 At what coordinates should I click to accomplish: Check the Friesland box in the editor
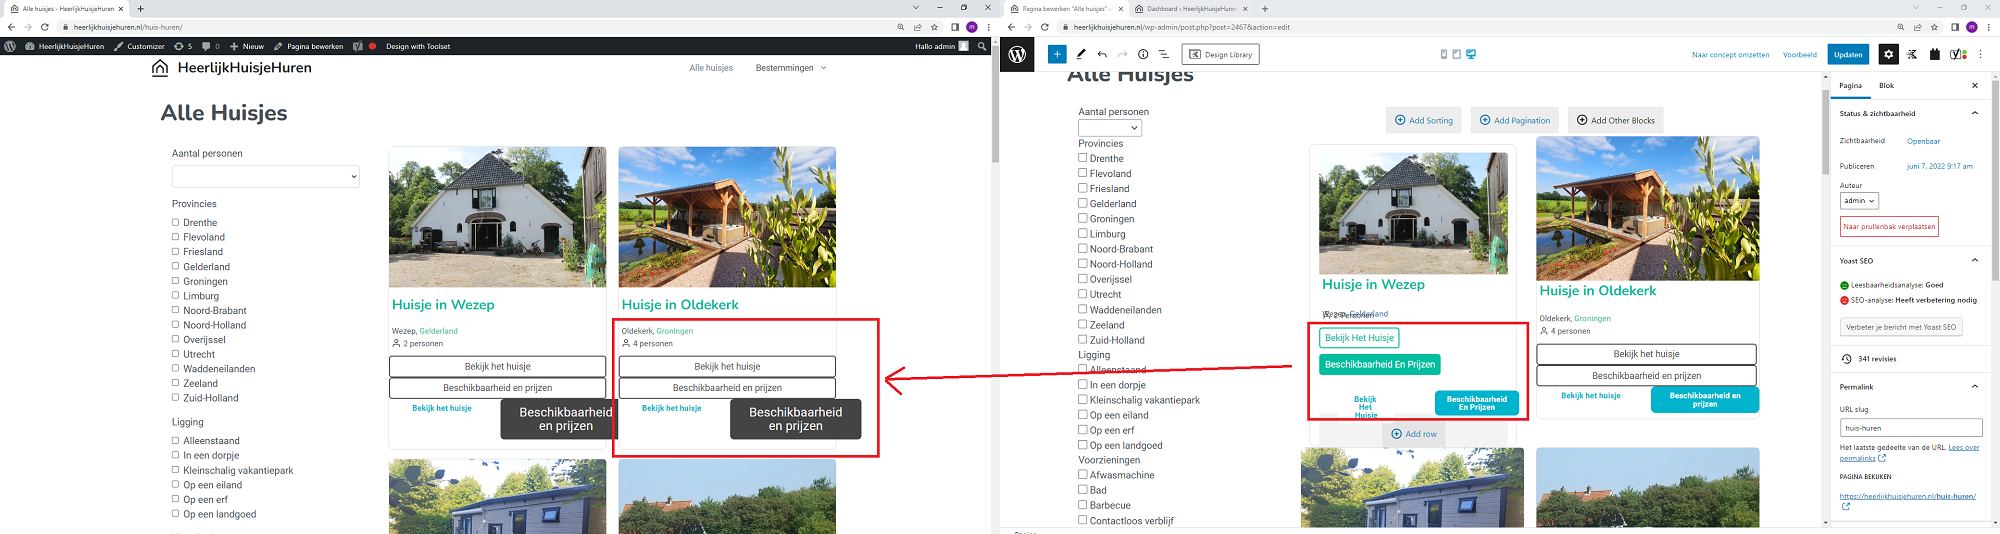coord(1082,188)
